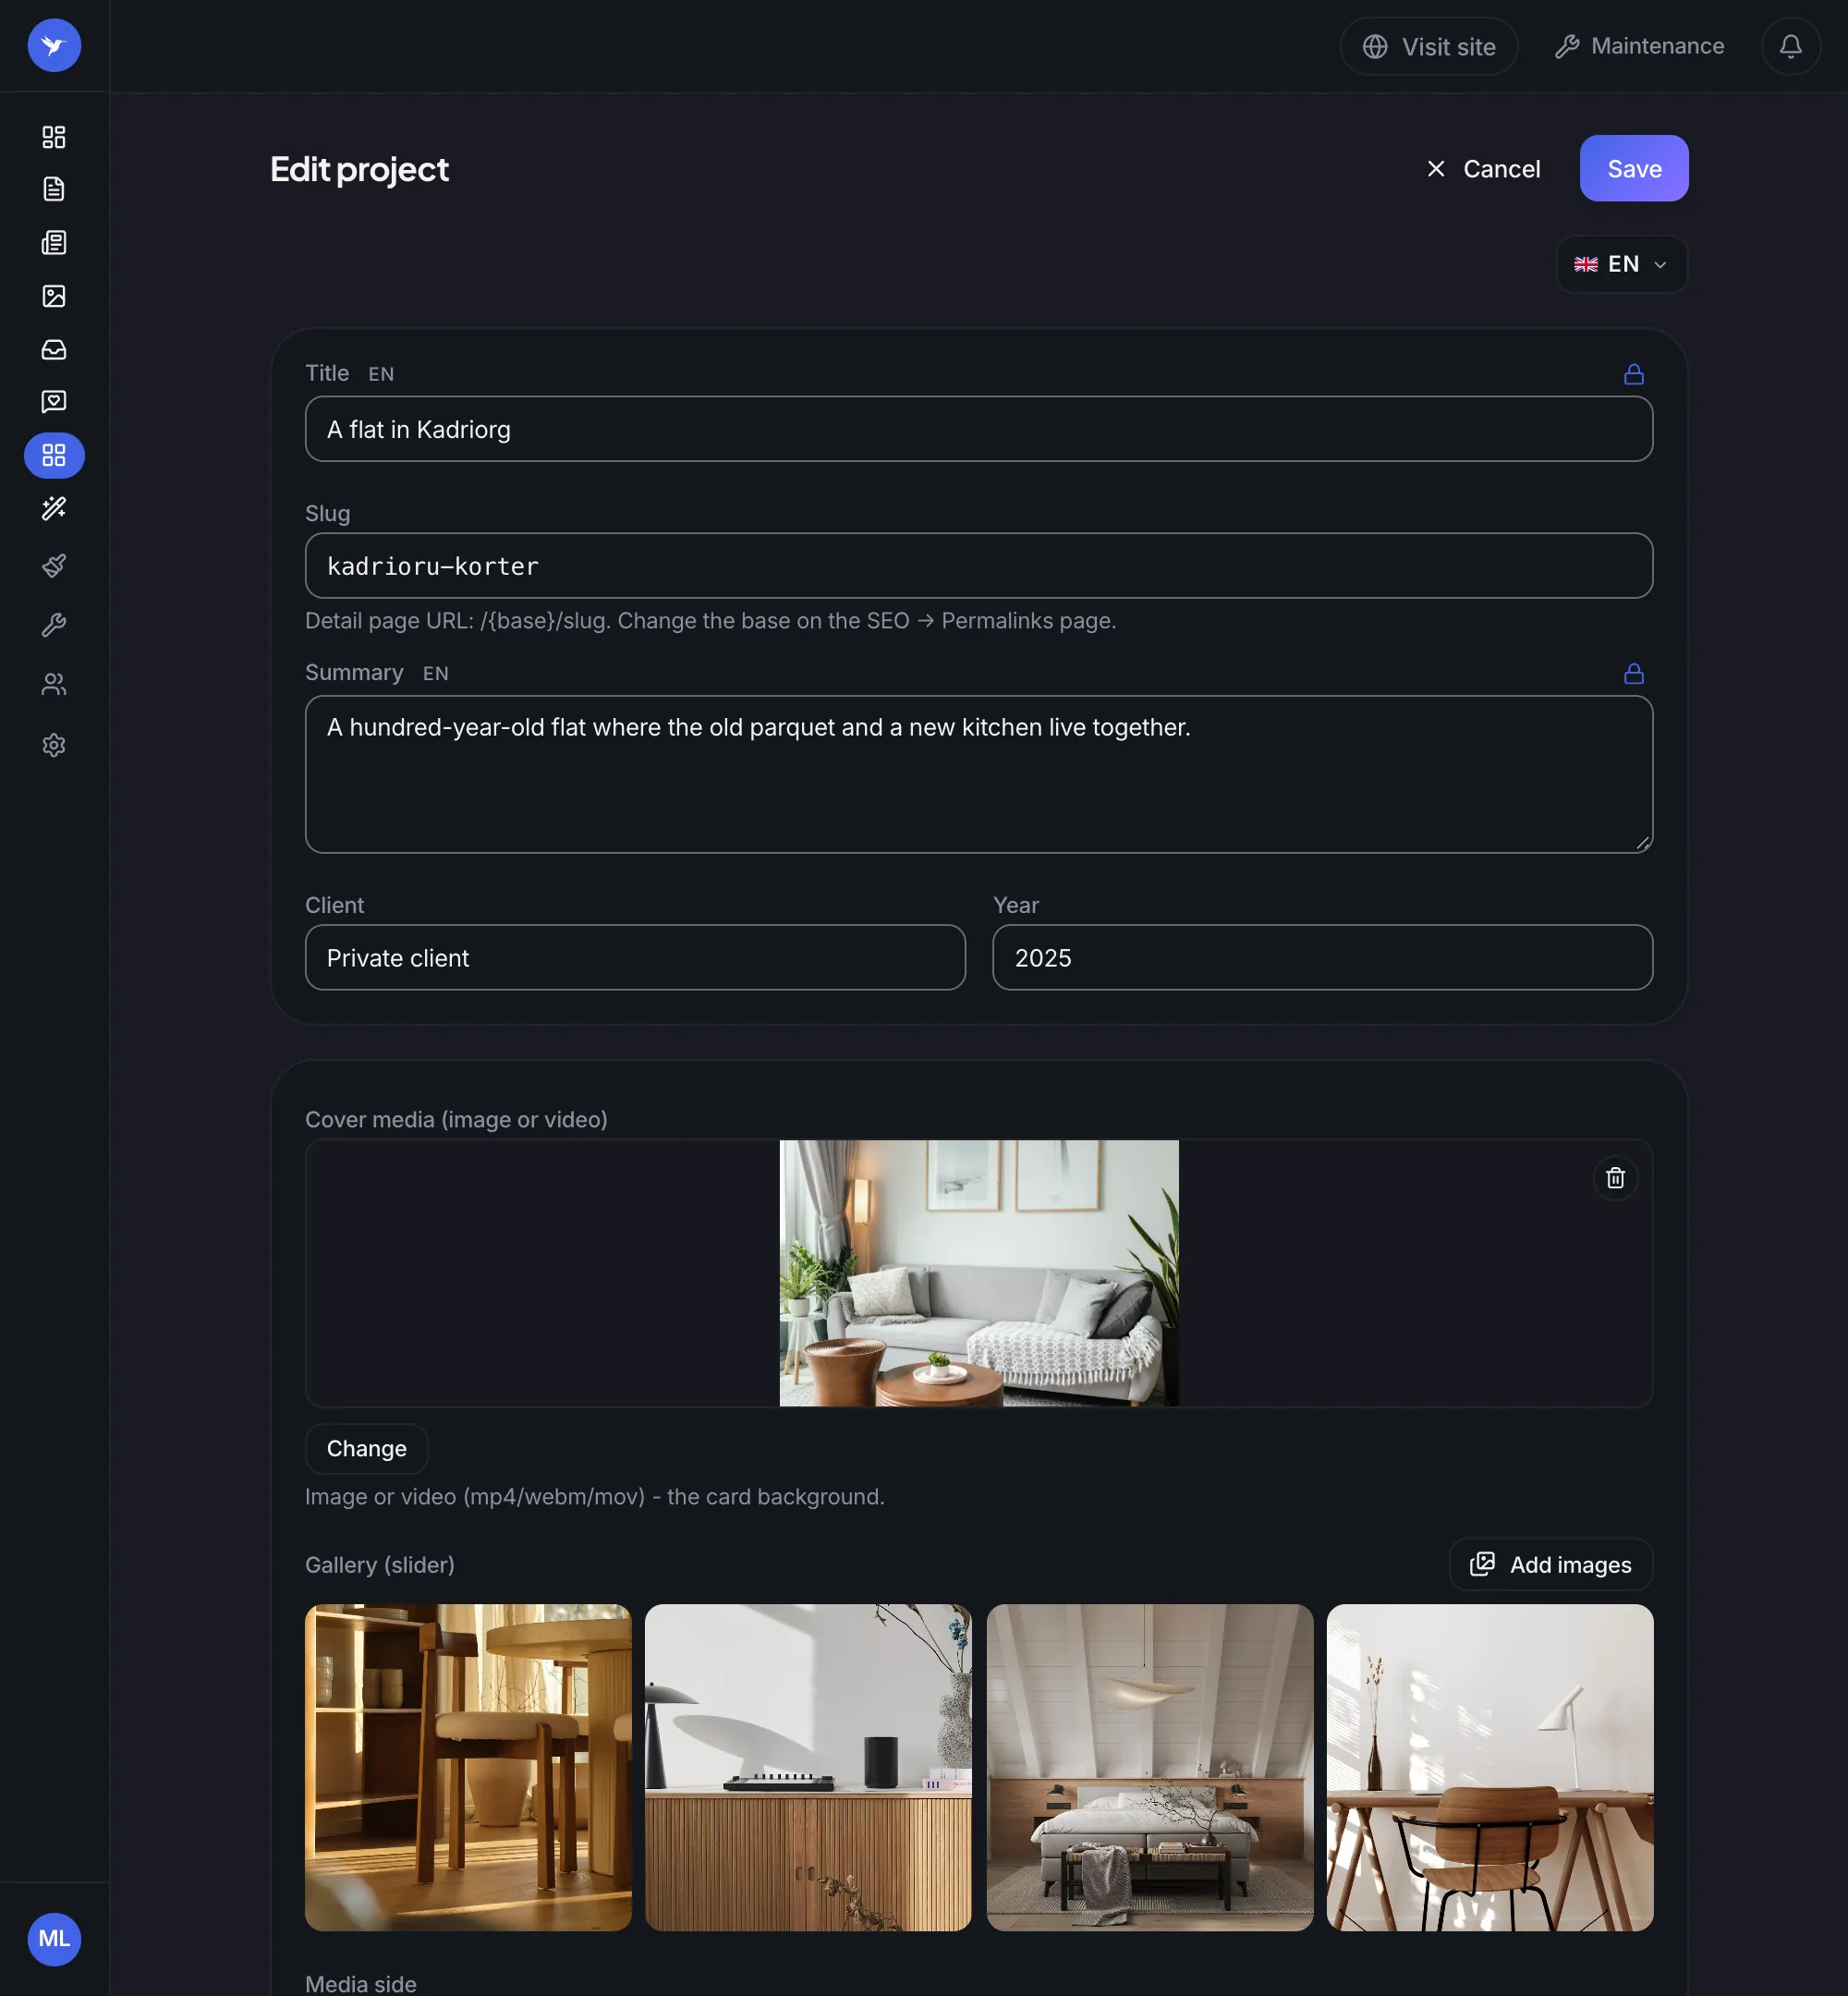Focus the Slug field kadrioru-korter
1848x1996 pixels.
point(978,566)
